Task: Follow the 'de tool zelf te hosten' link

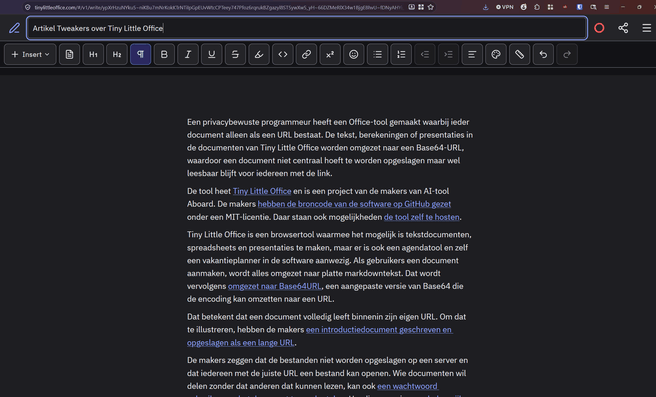Action: pyautogui.click(x=421, y=217)
